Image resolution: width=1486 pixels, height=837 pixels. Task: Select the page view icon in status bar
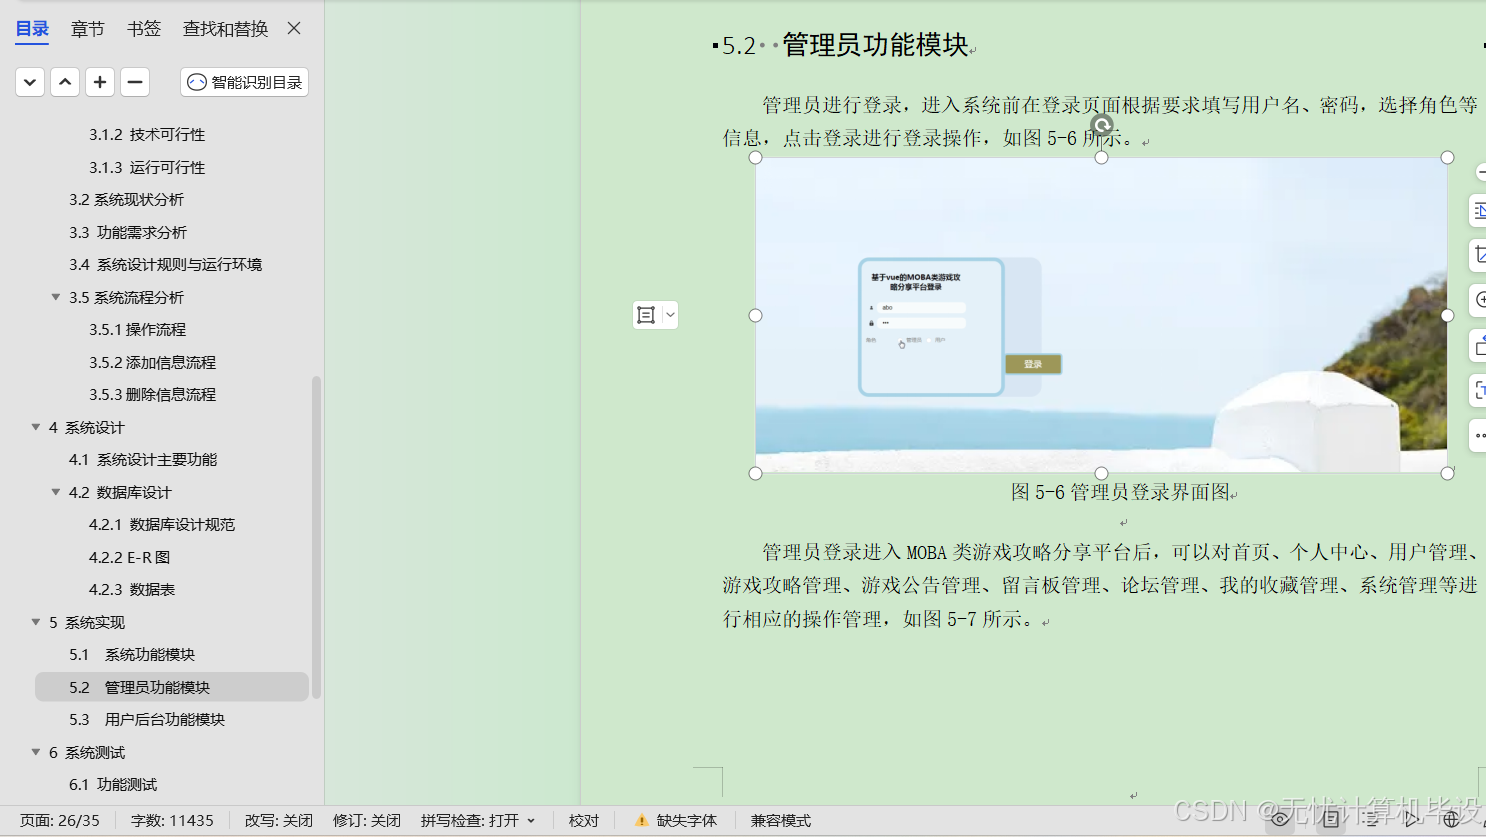pyautogui.click(x=1331, y=818)
